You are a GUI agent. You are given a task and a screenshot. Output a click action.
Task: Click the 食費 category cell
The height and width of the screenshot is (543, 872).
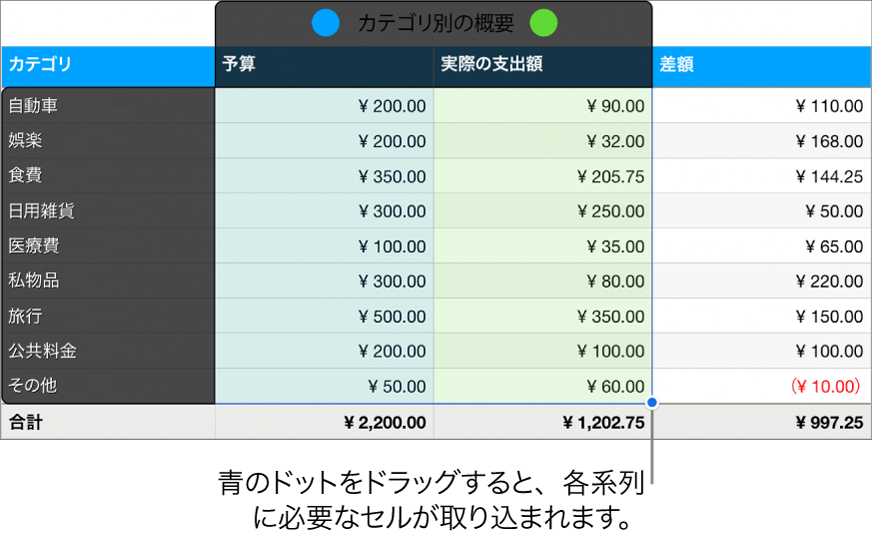click(108, 176)
